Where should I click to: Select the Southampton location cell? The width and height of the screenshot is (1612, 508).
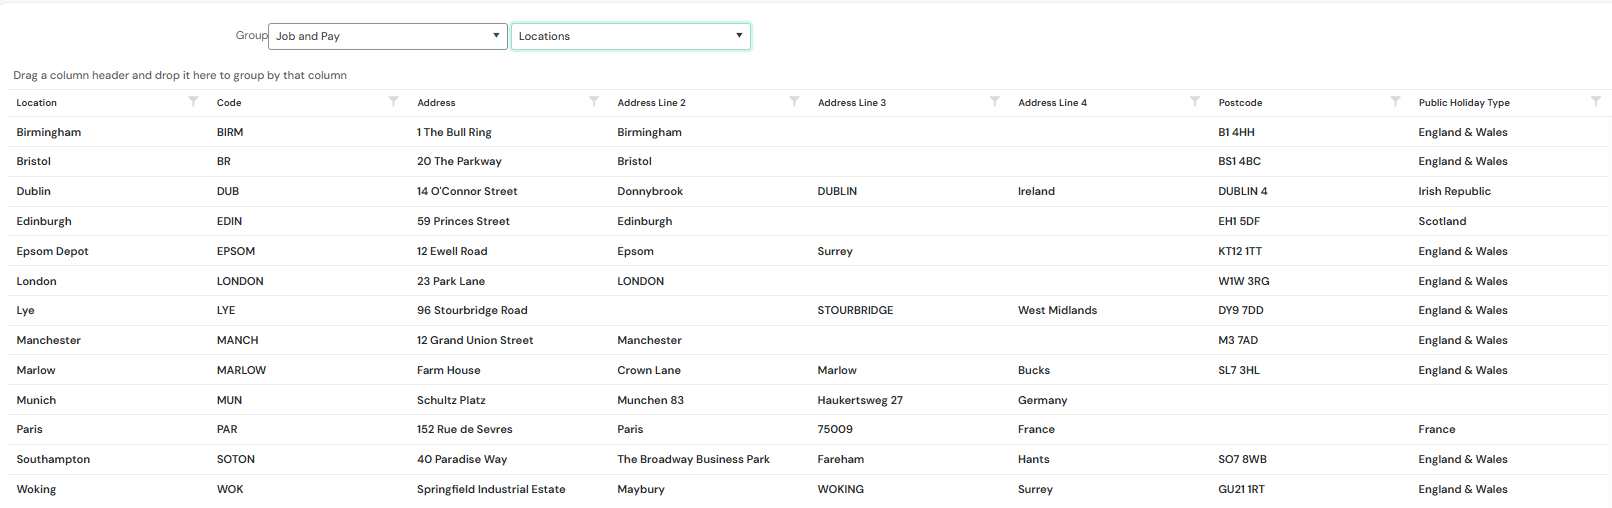pyautogui.click(x=53, y=459)
